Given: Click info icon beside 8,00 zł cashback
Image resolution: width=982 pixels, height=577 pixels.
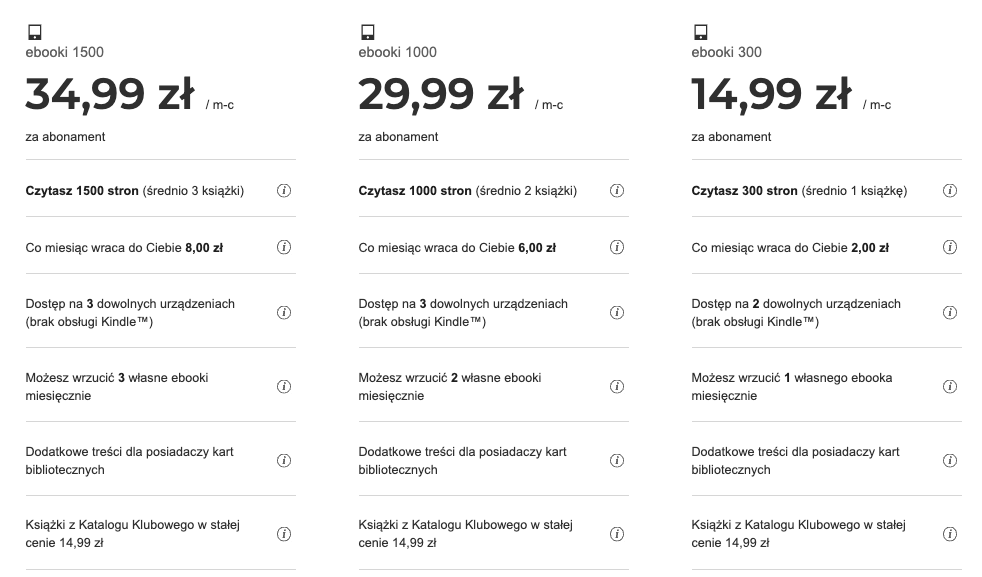Looking at the screenshot, I should coord(284,247).
